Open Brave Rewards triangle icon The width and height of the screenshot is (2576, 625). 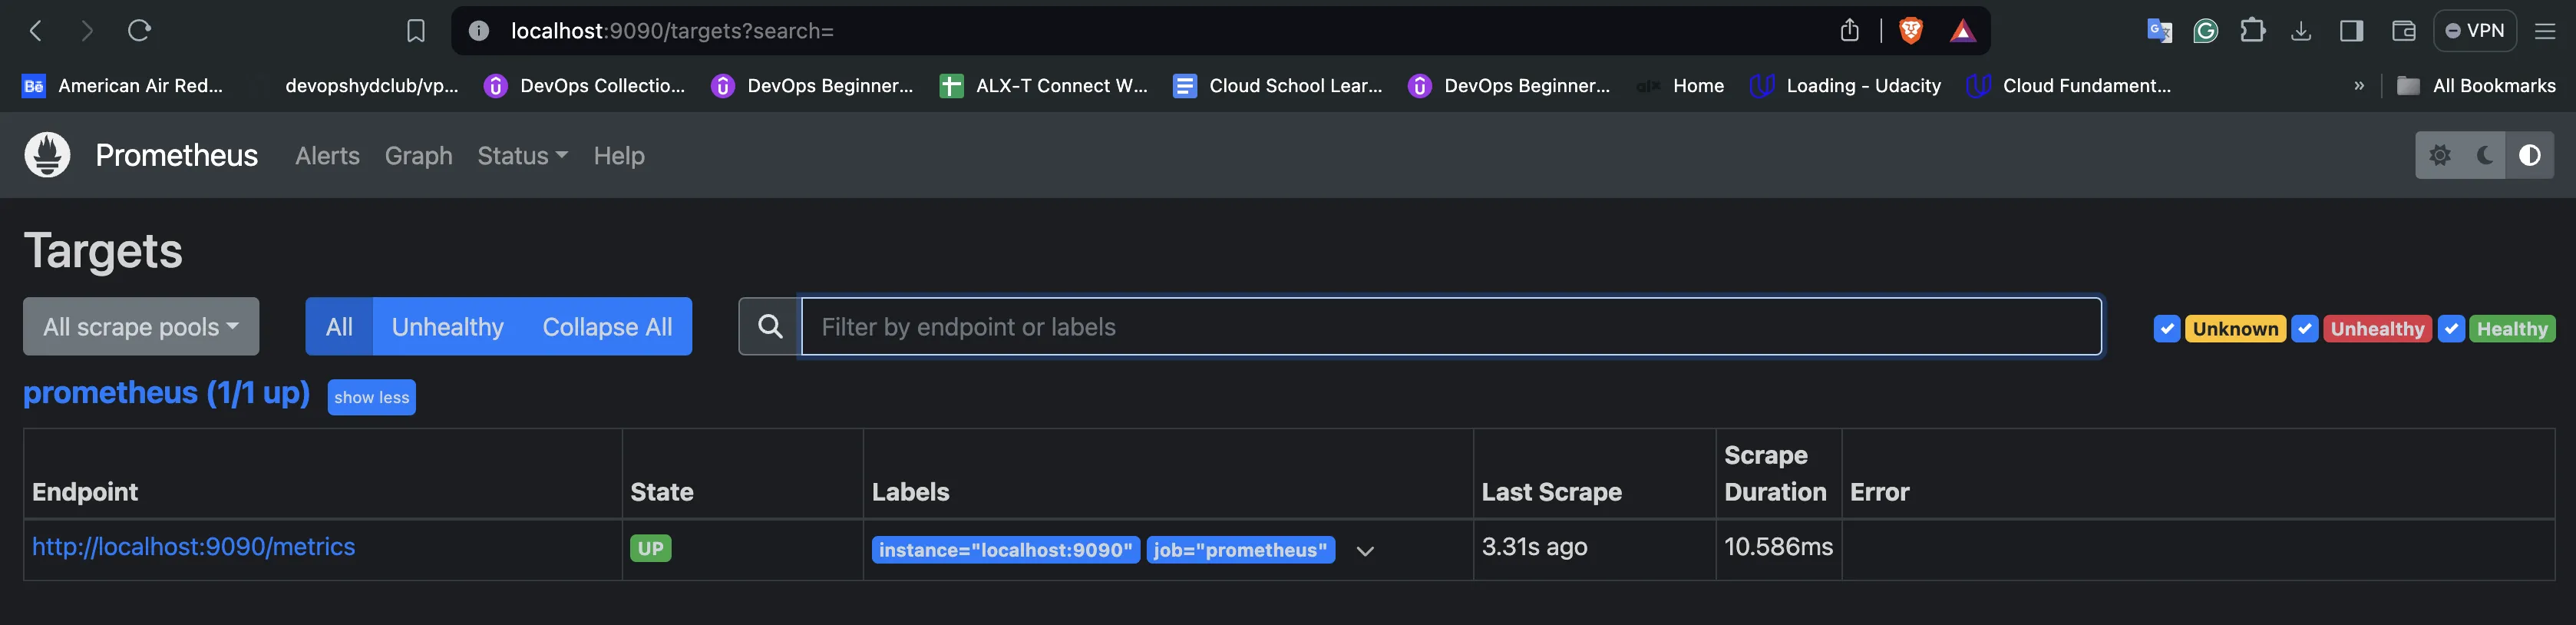click(x=1962, y=31)
